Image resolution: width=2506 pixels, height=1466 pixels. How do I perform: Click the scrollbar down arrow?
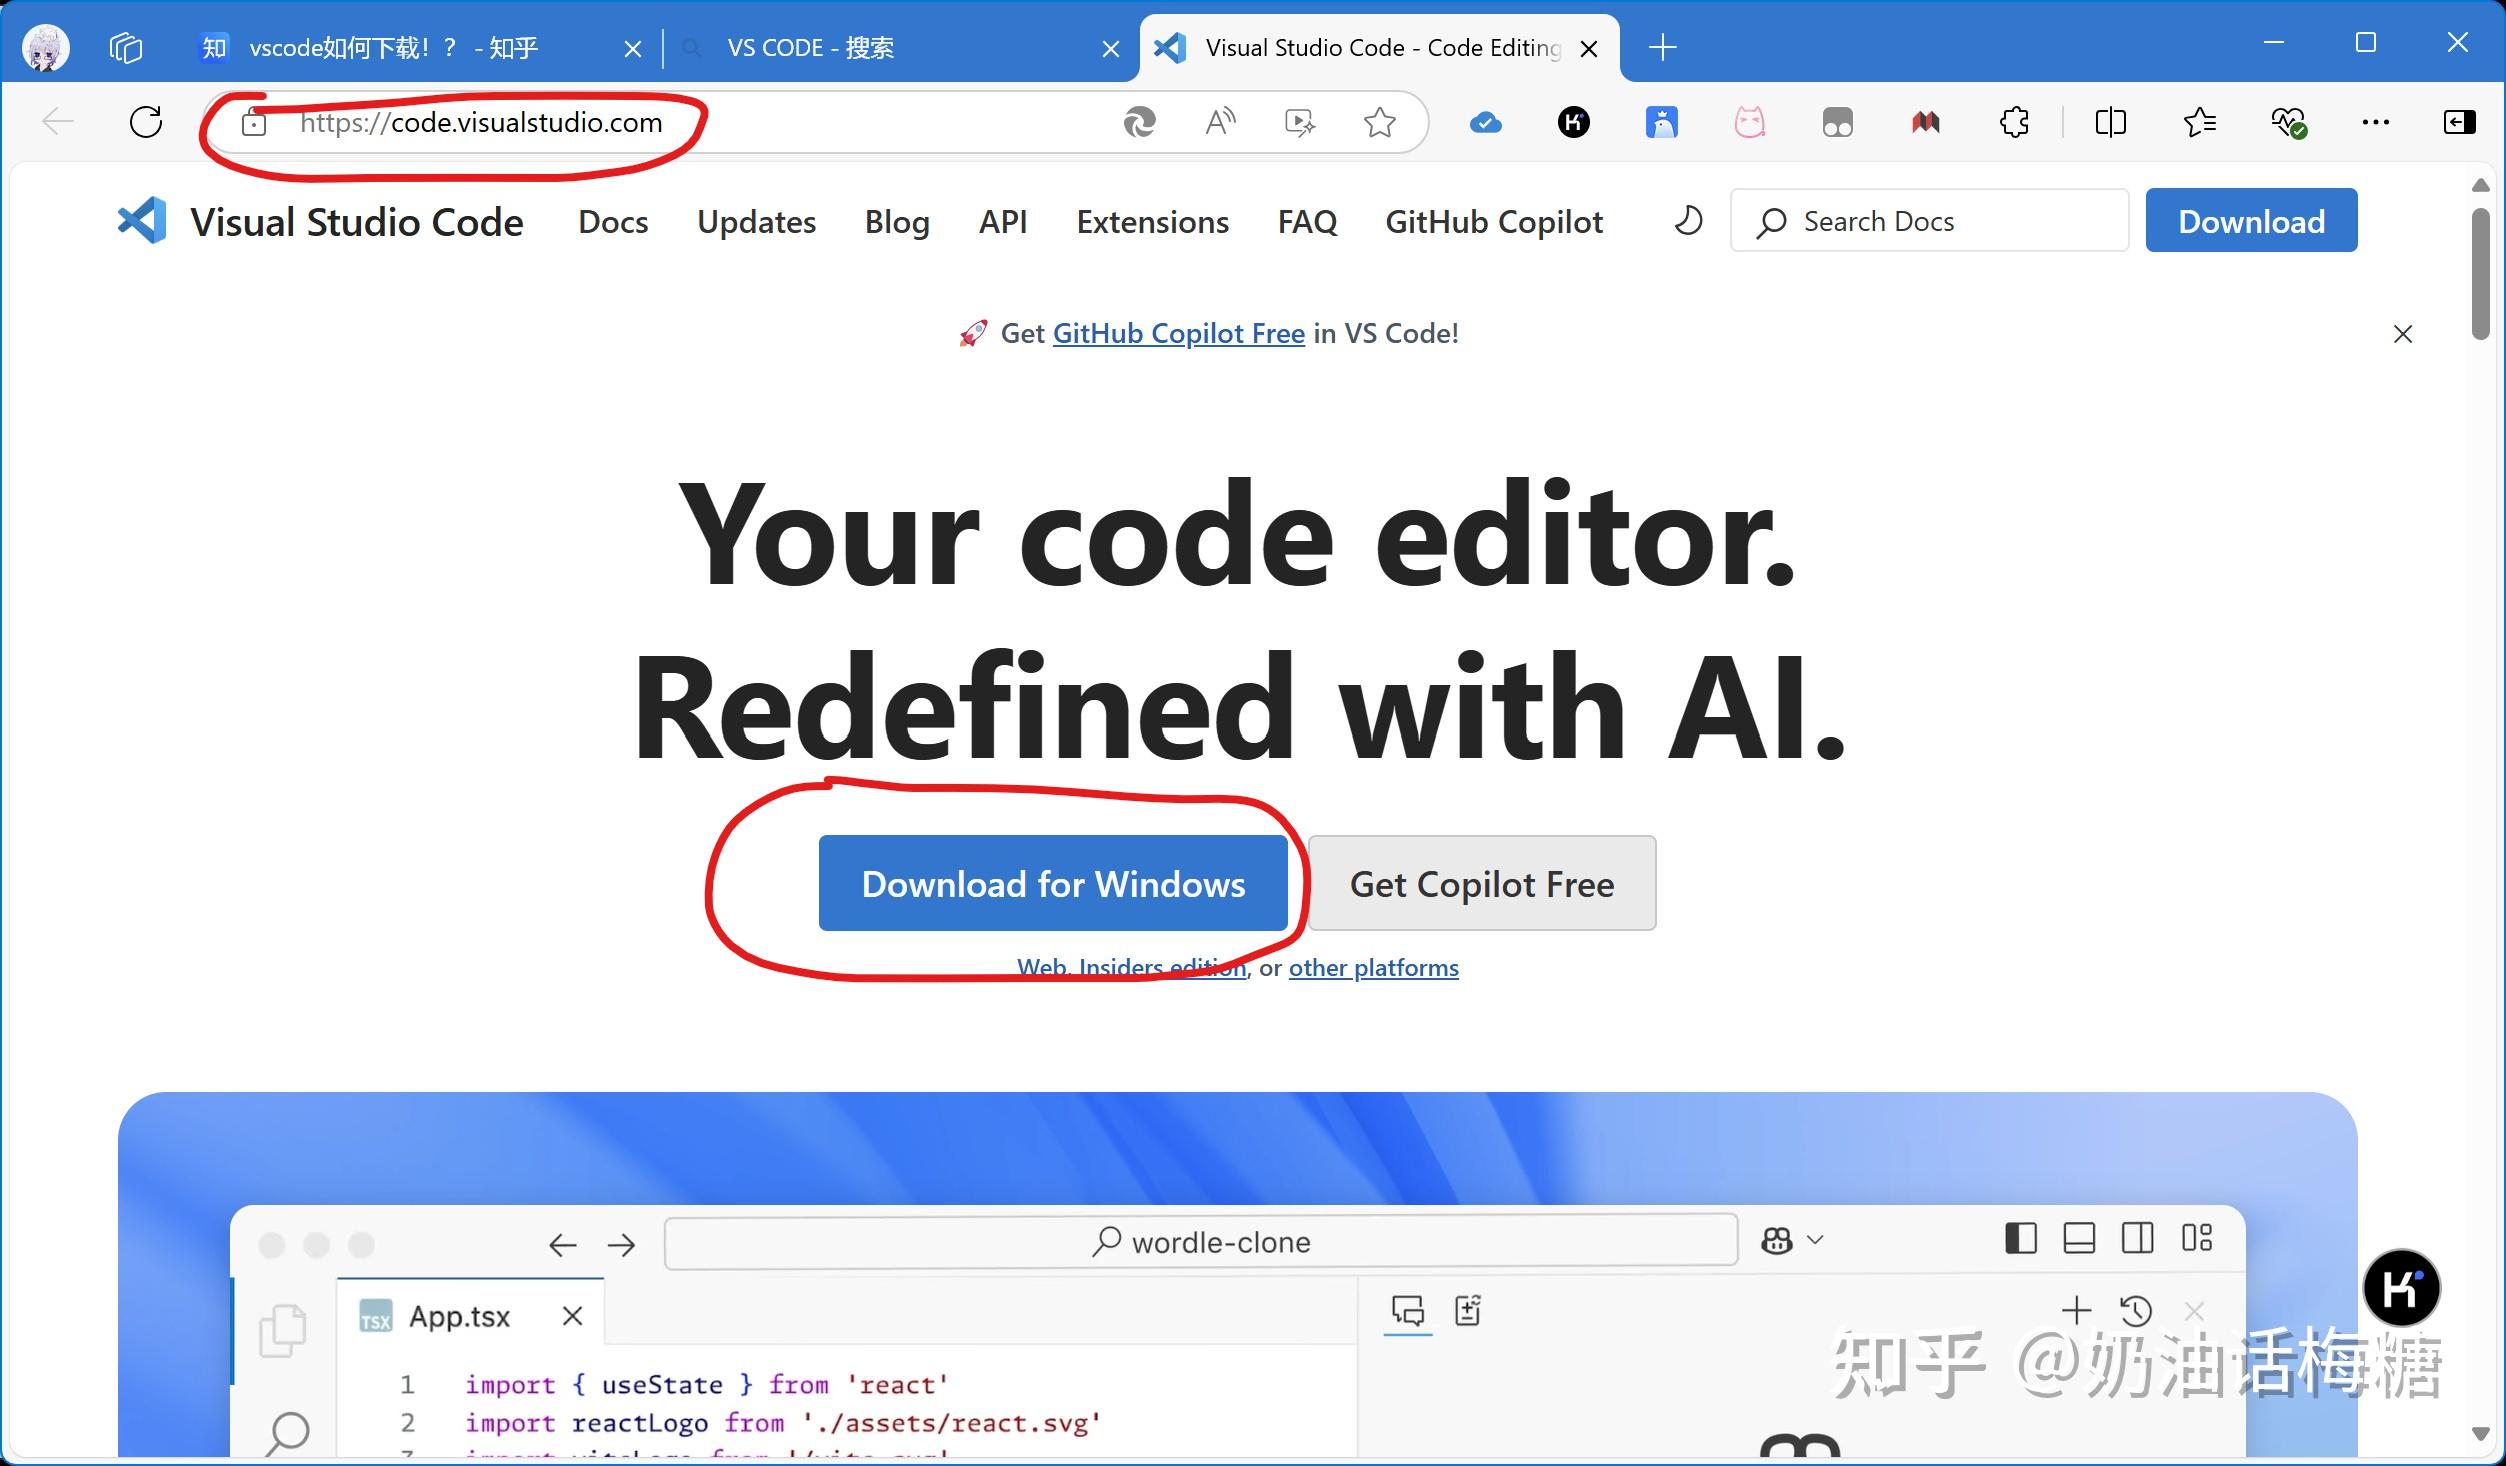(x=2480, y=1434)
